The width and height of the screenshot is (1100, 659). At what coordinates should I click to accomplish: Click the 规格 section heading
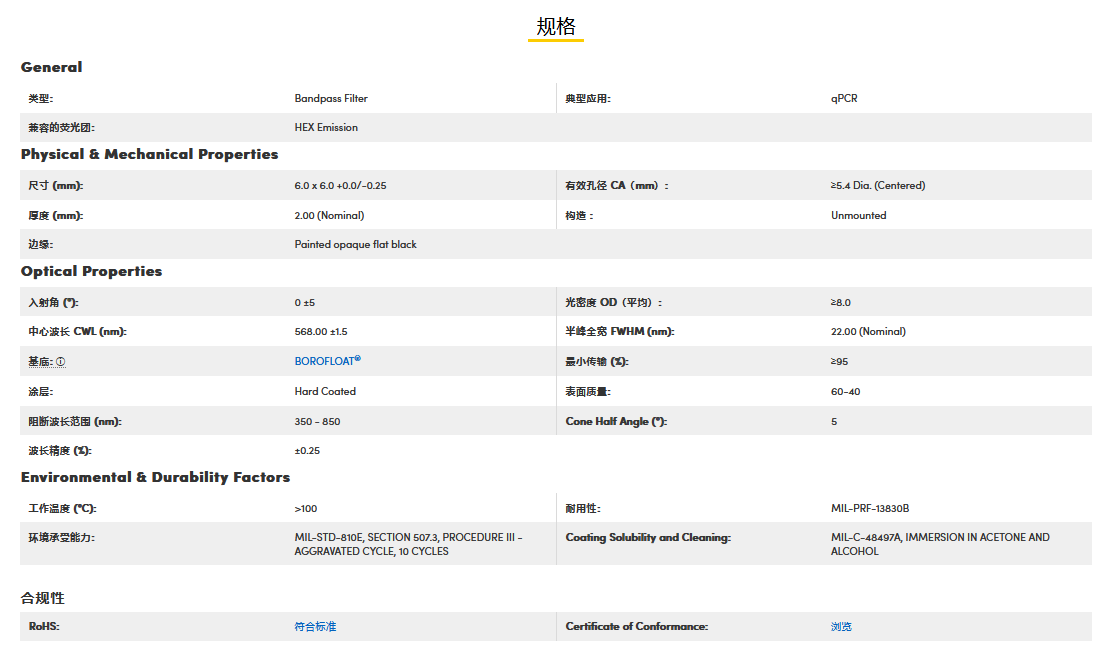point(556,27)
